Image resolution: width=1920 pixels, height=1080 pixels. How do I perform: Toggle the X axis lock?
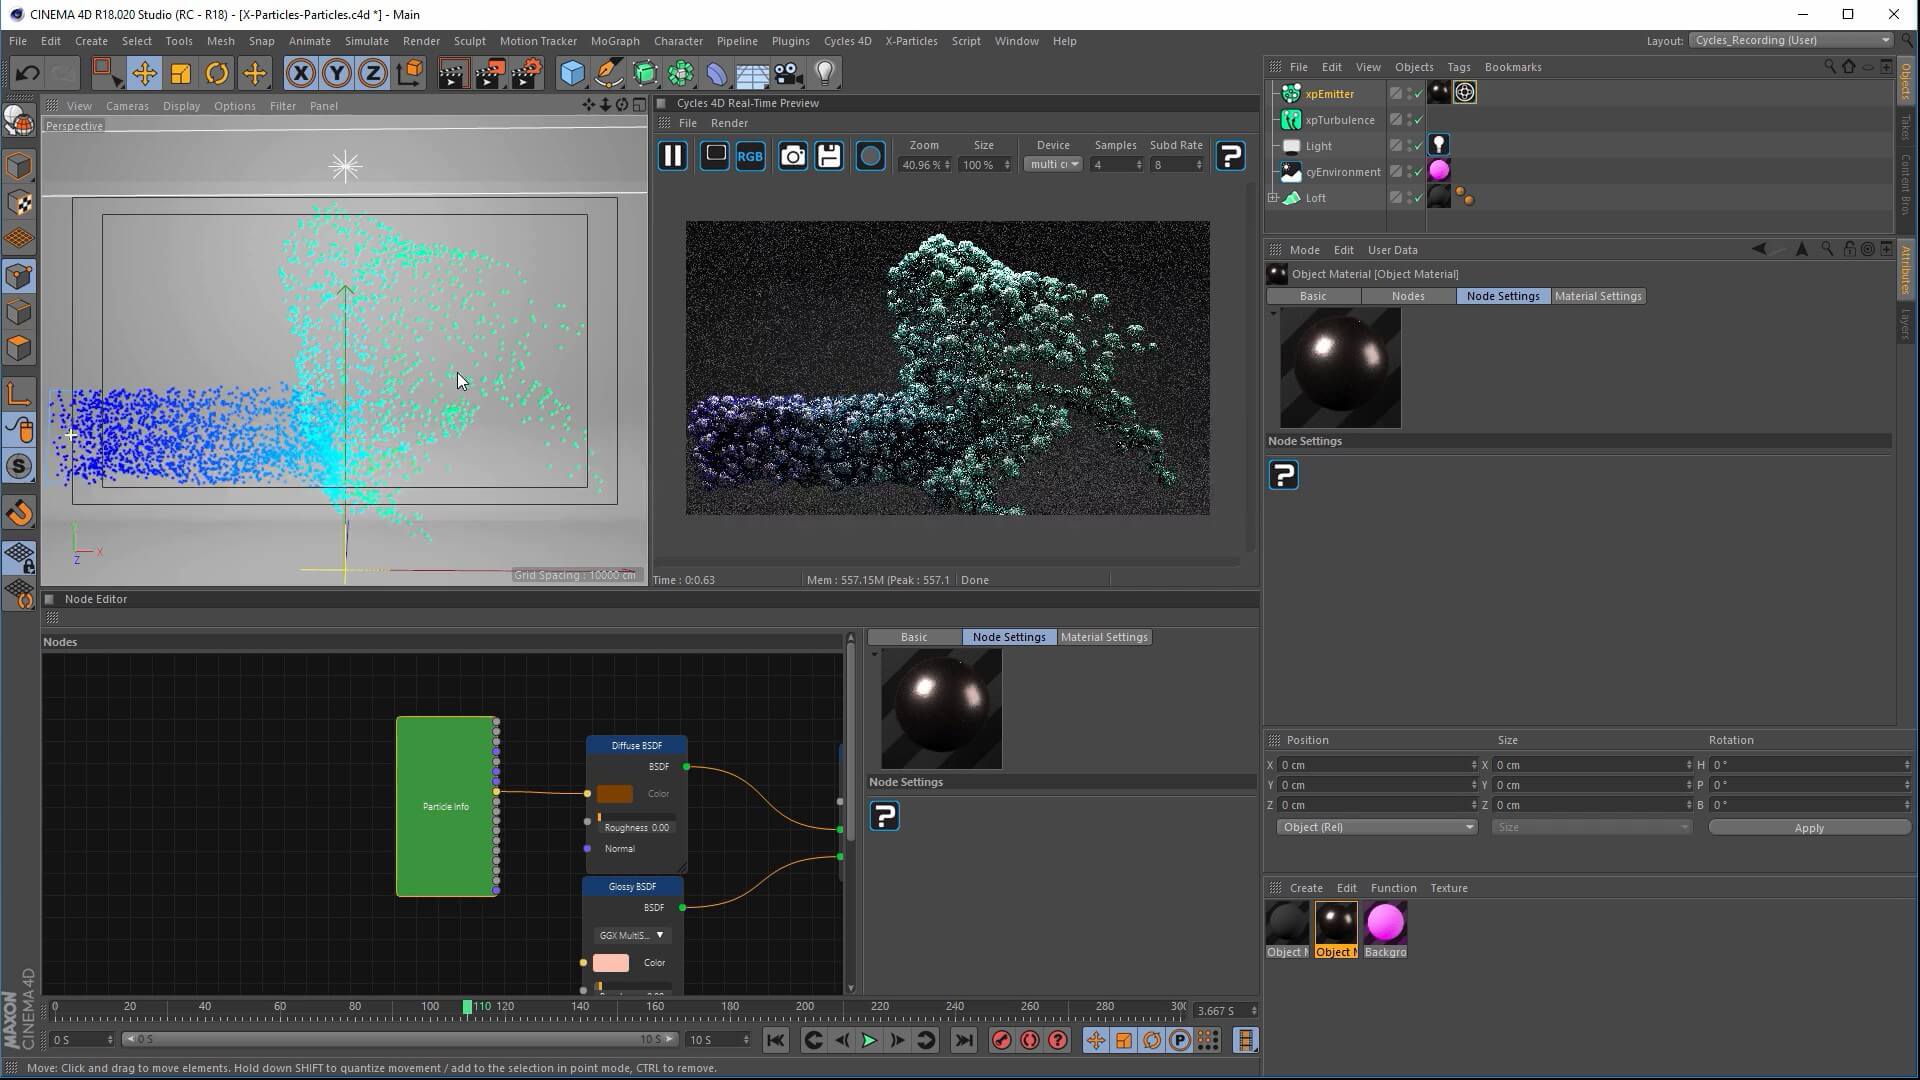(x=300, y=73)
